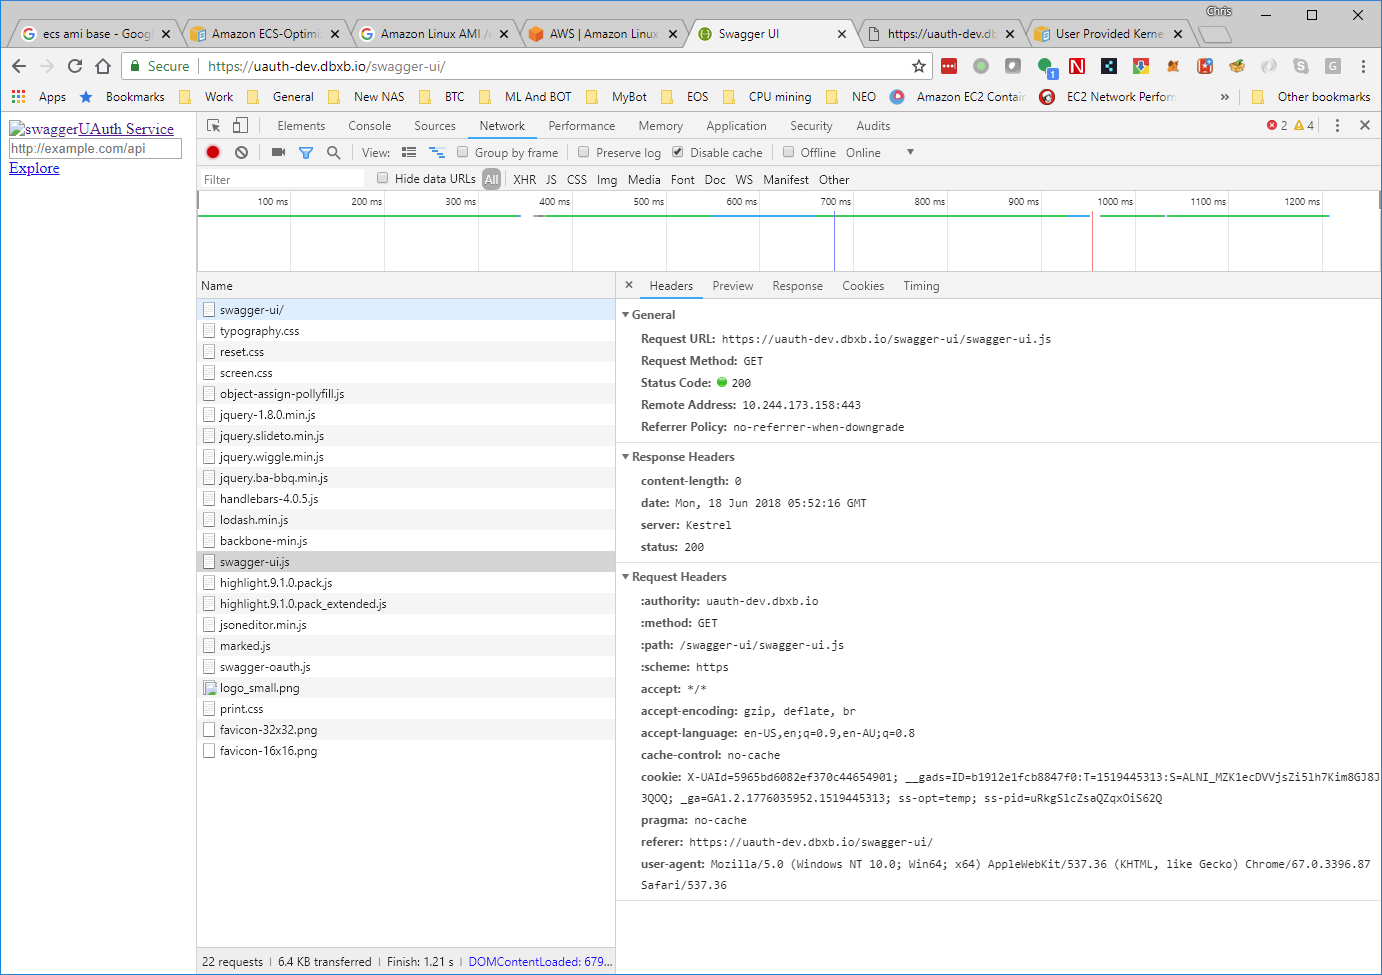Enable the Preserve log checkbox
The height and width of the screenshot is (975, 1382).
tap(584, 152)
